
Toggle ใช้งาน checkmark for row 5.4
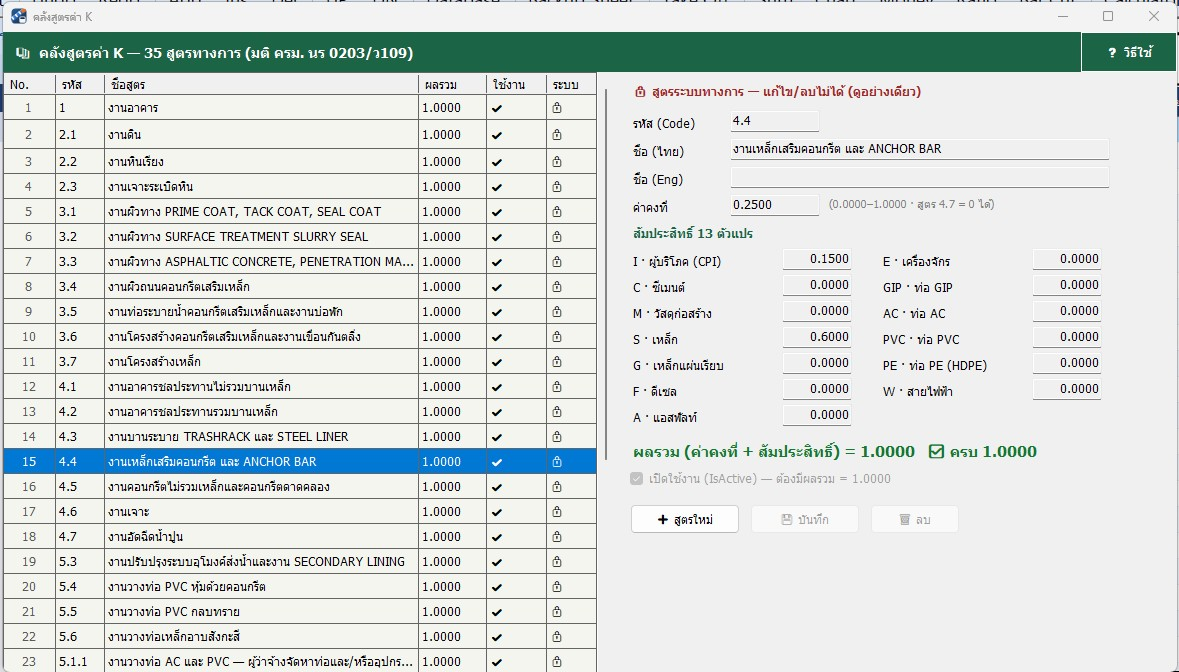(x=497, y=587)
